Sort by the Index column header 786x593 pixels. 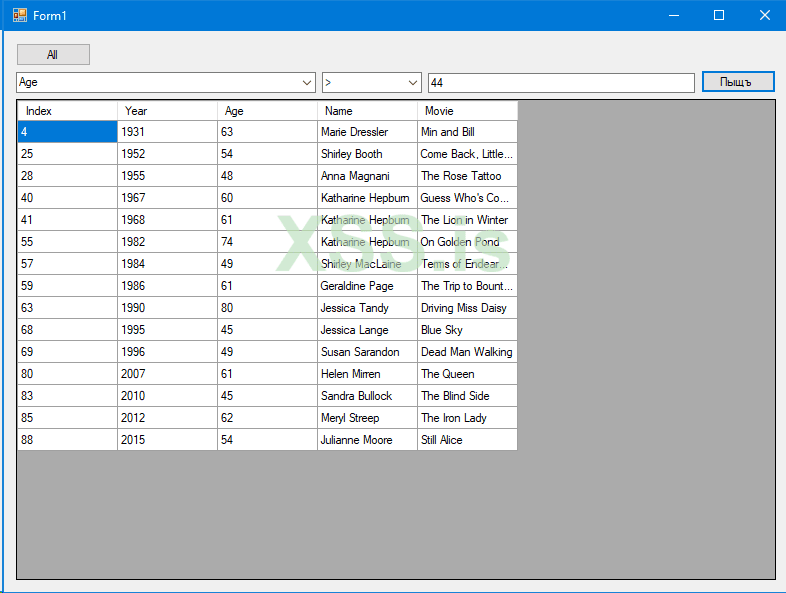coord(68,111)
